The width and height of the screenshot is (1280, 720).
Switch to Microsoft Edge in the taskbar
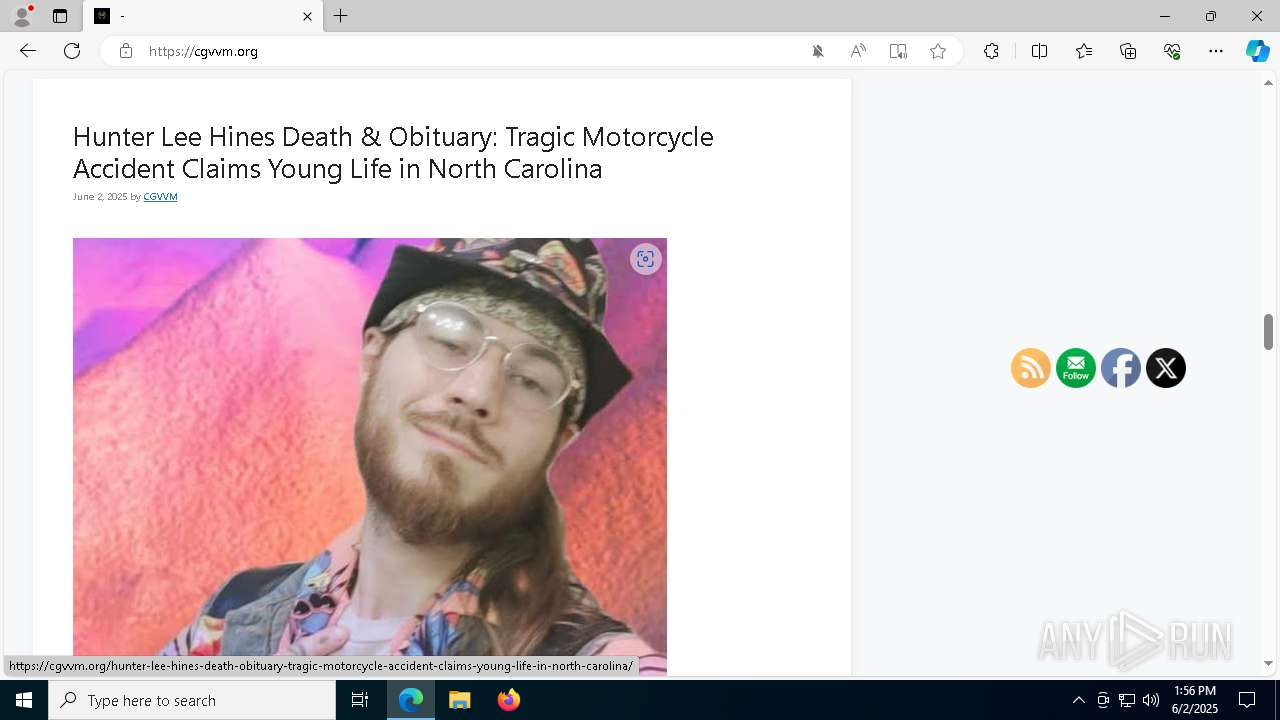tap(411, 700)
